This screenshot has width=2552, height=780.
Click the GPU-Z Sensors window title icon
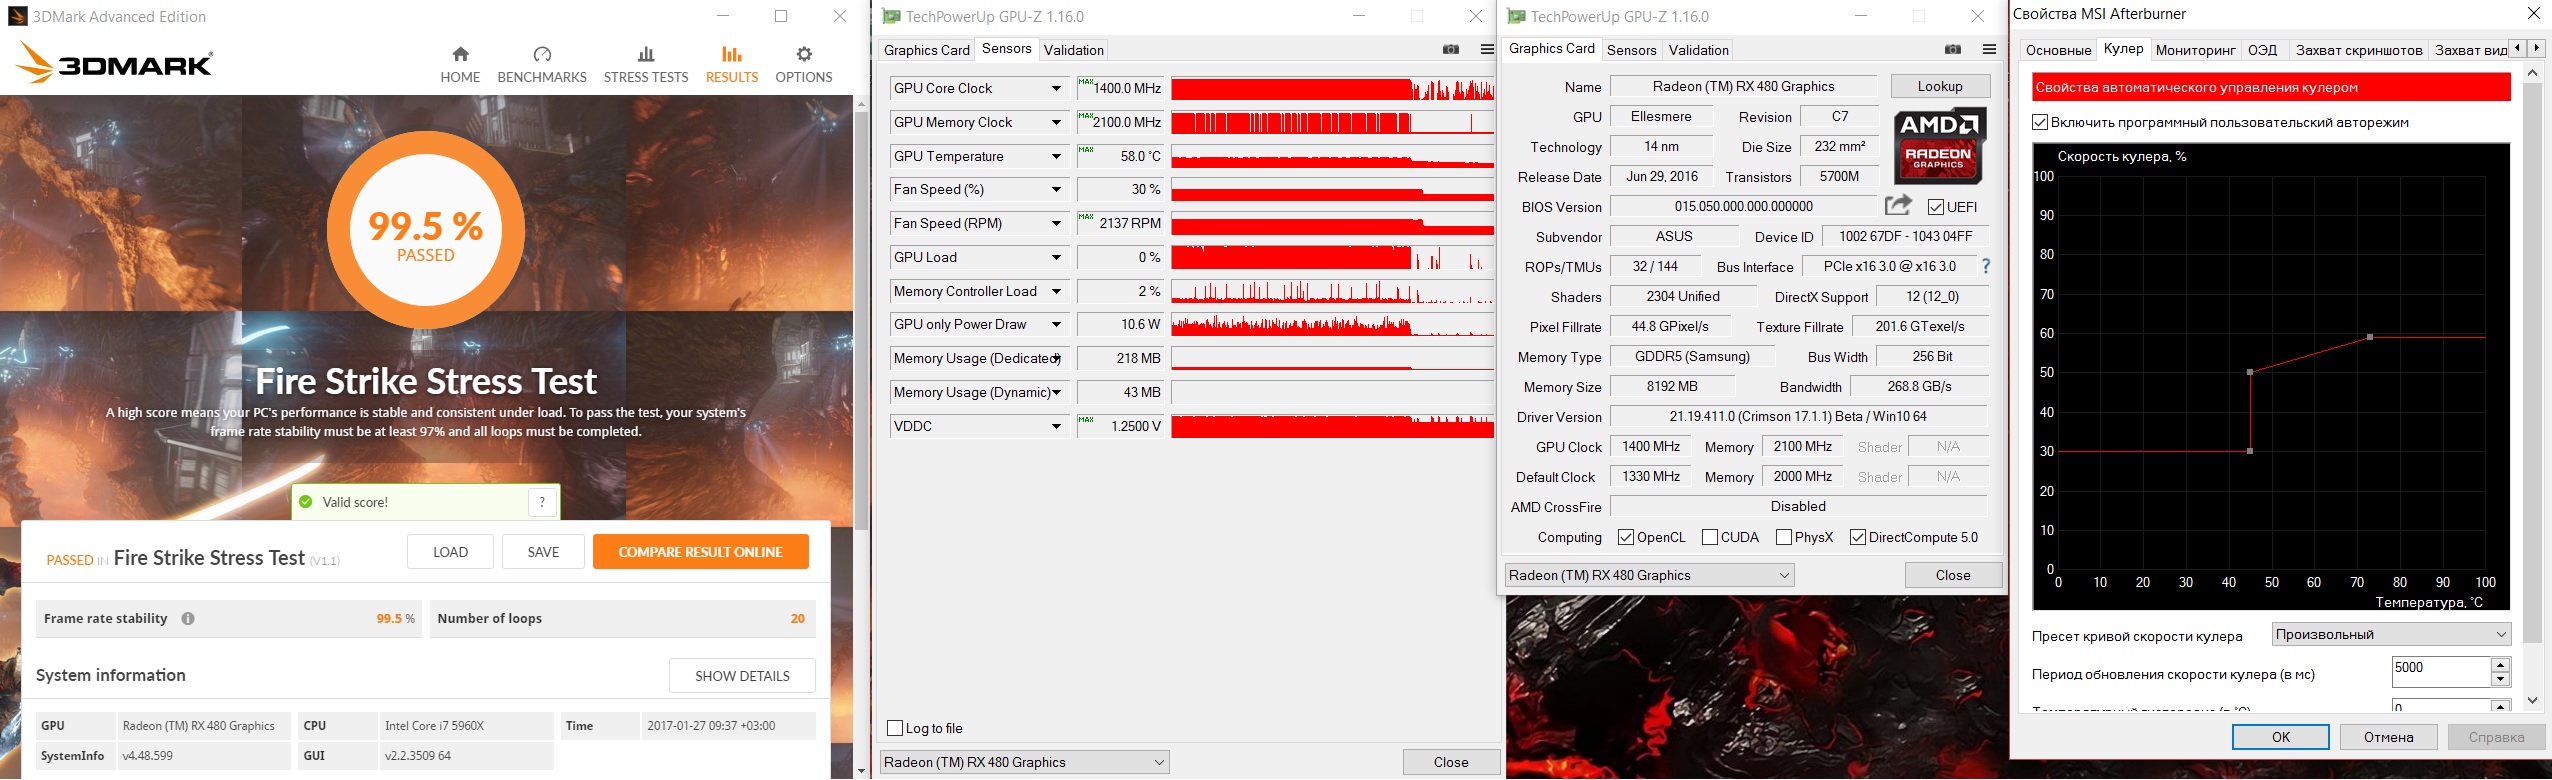pyautogui.click(x=891, y=16)
